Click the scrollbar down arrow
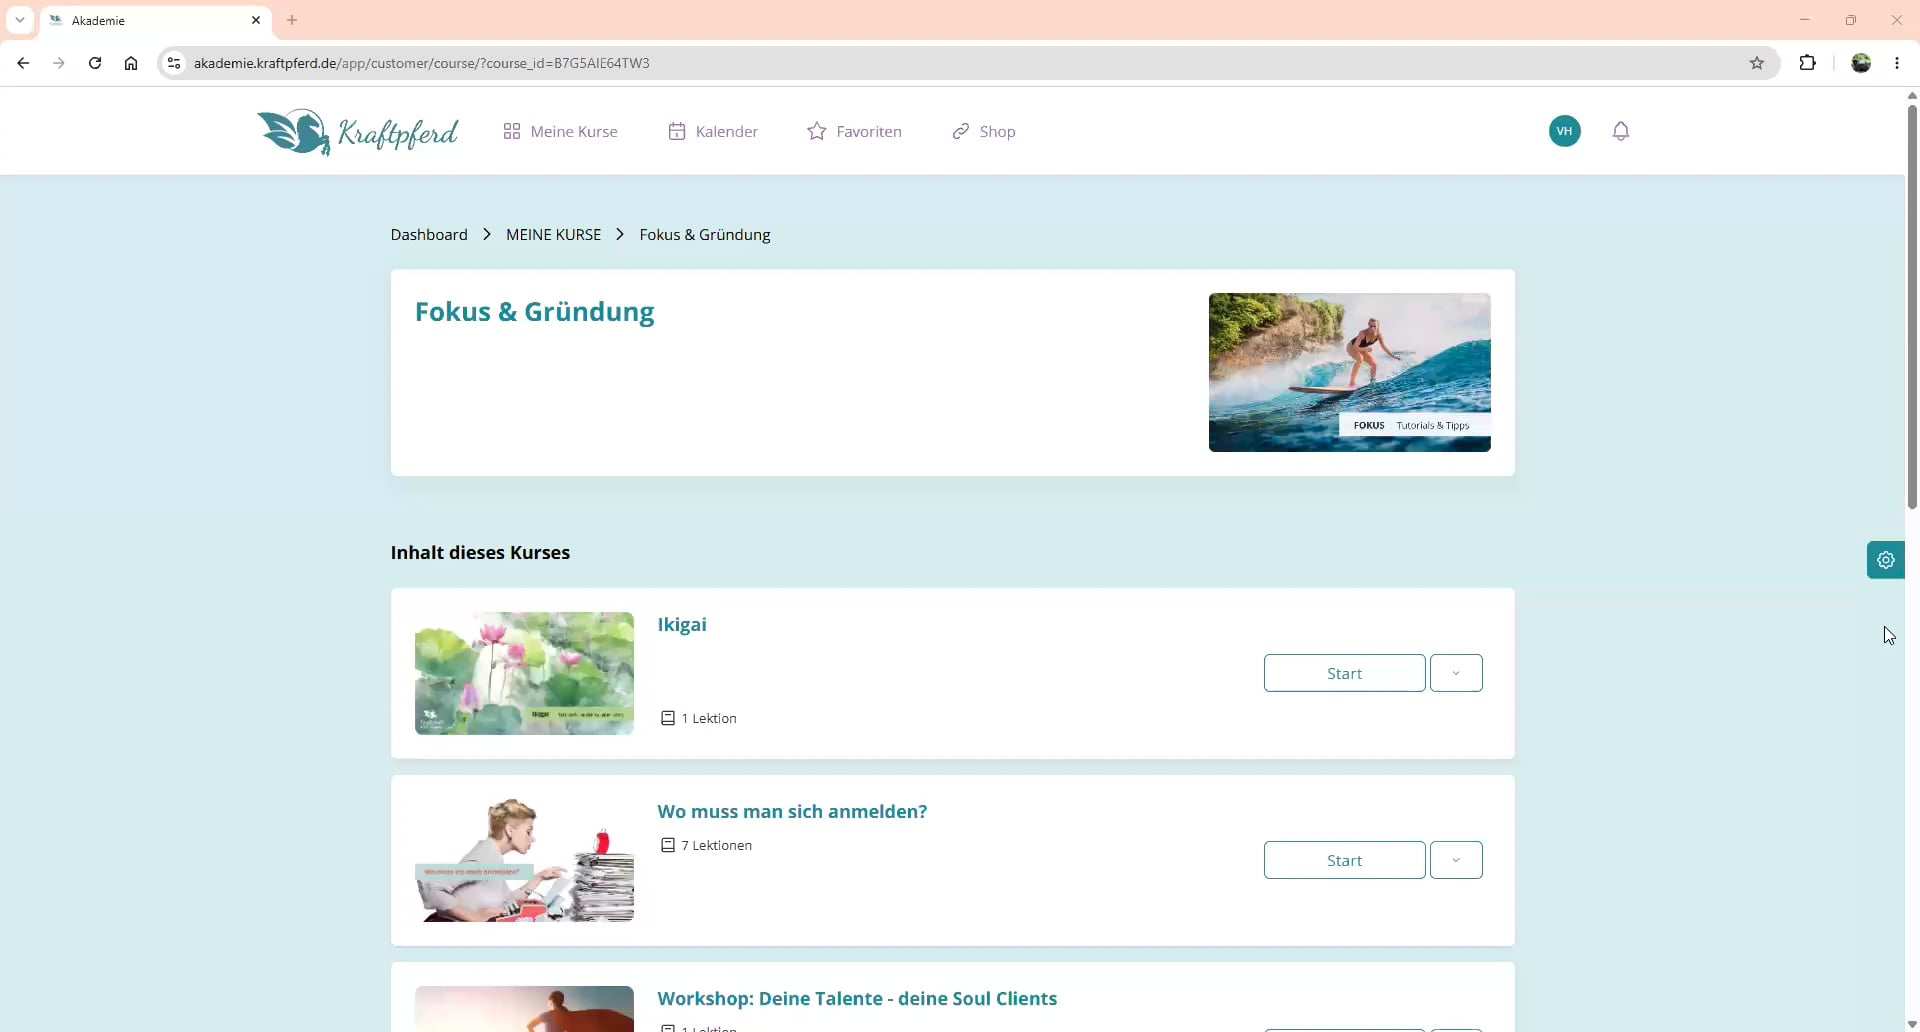Viewport: 1920px width, 1032px height. (x=1912, y=1024)
